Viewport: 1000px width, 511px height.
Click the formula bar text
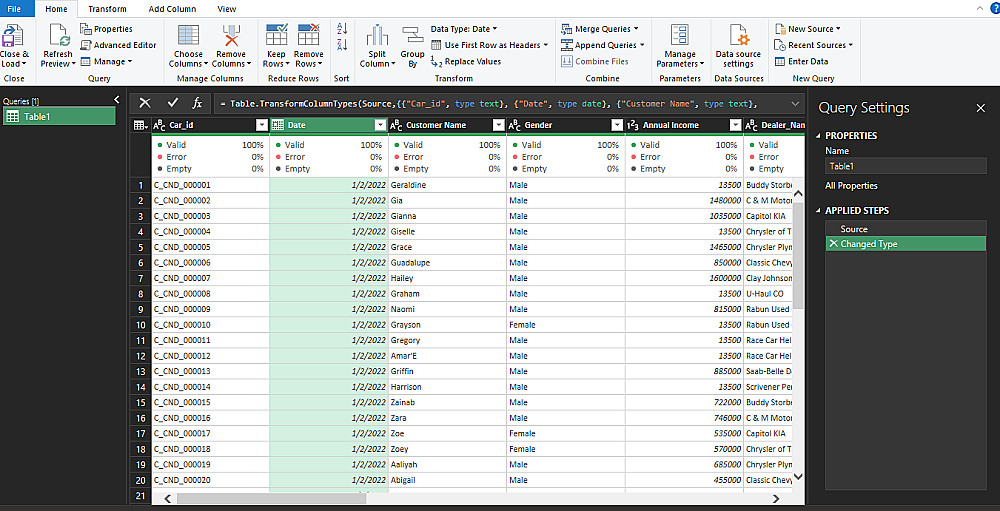tap(489, 103)
